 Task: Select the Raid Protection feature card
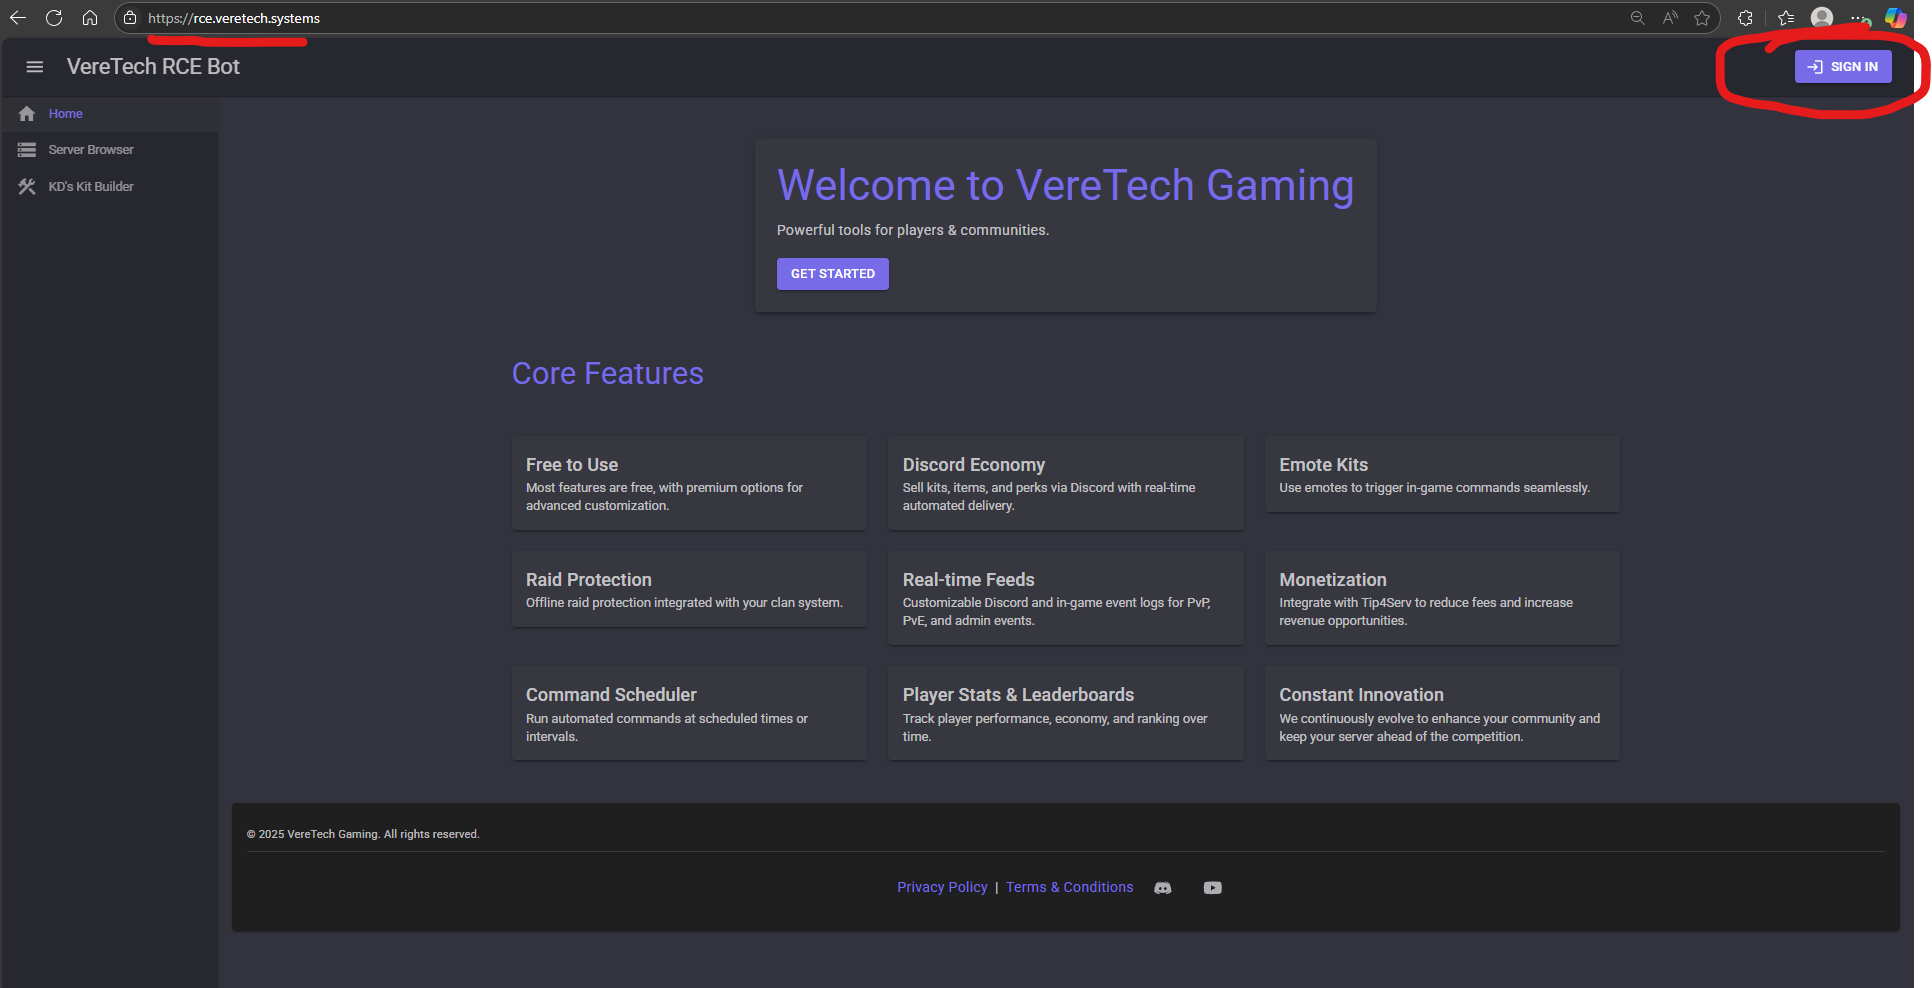(x=689, y=589)
